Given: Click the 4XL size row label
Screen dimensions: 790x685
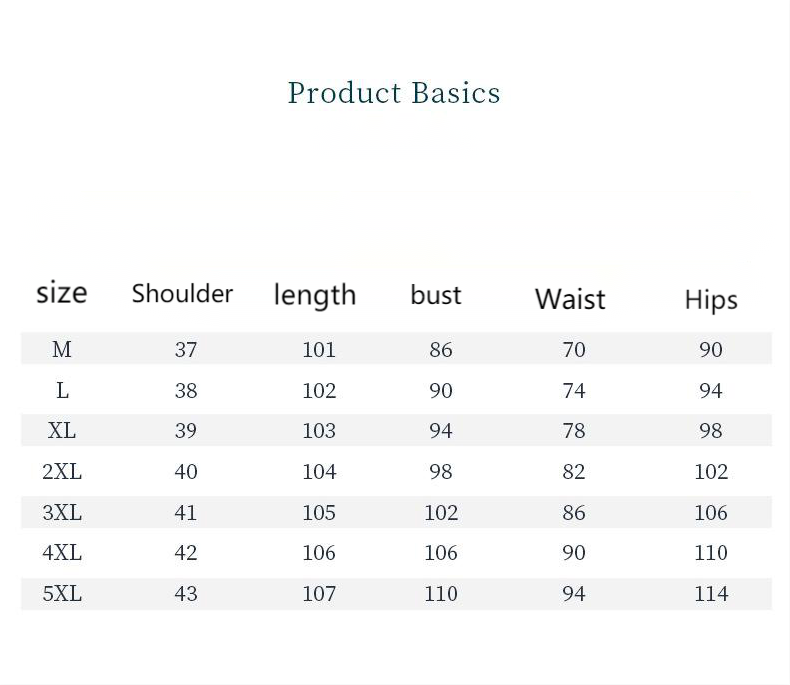Looking at the screenshot, I should (x=62, y=553).
